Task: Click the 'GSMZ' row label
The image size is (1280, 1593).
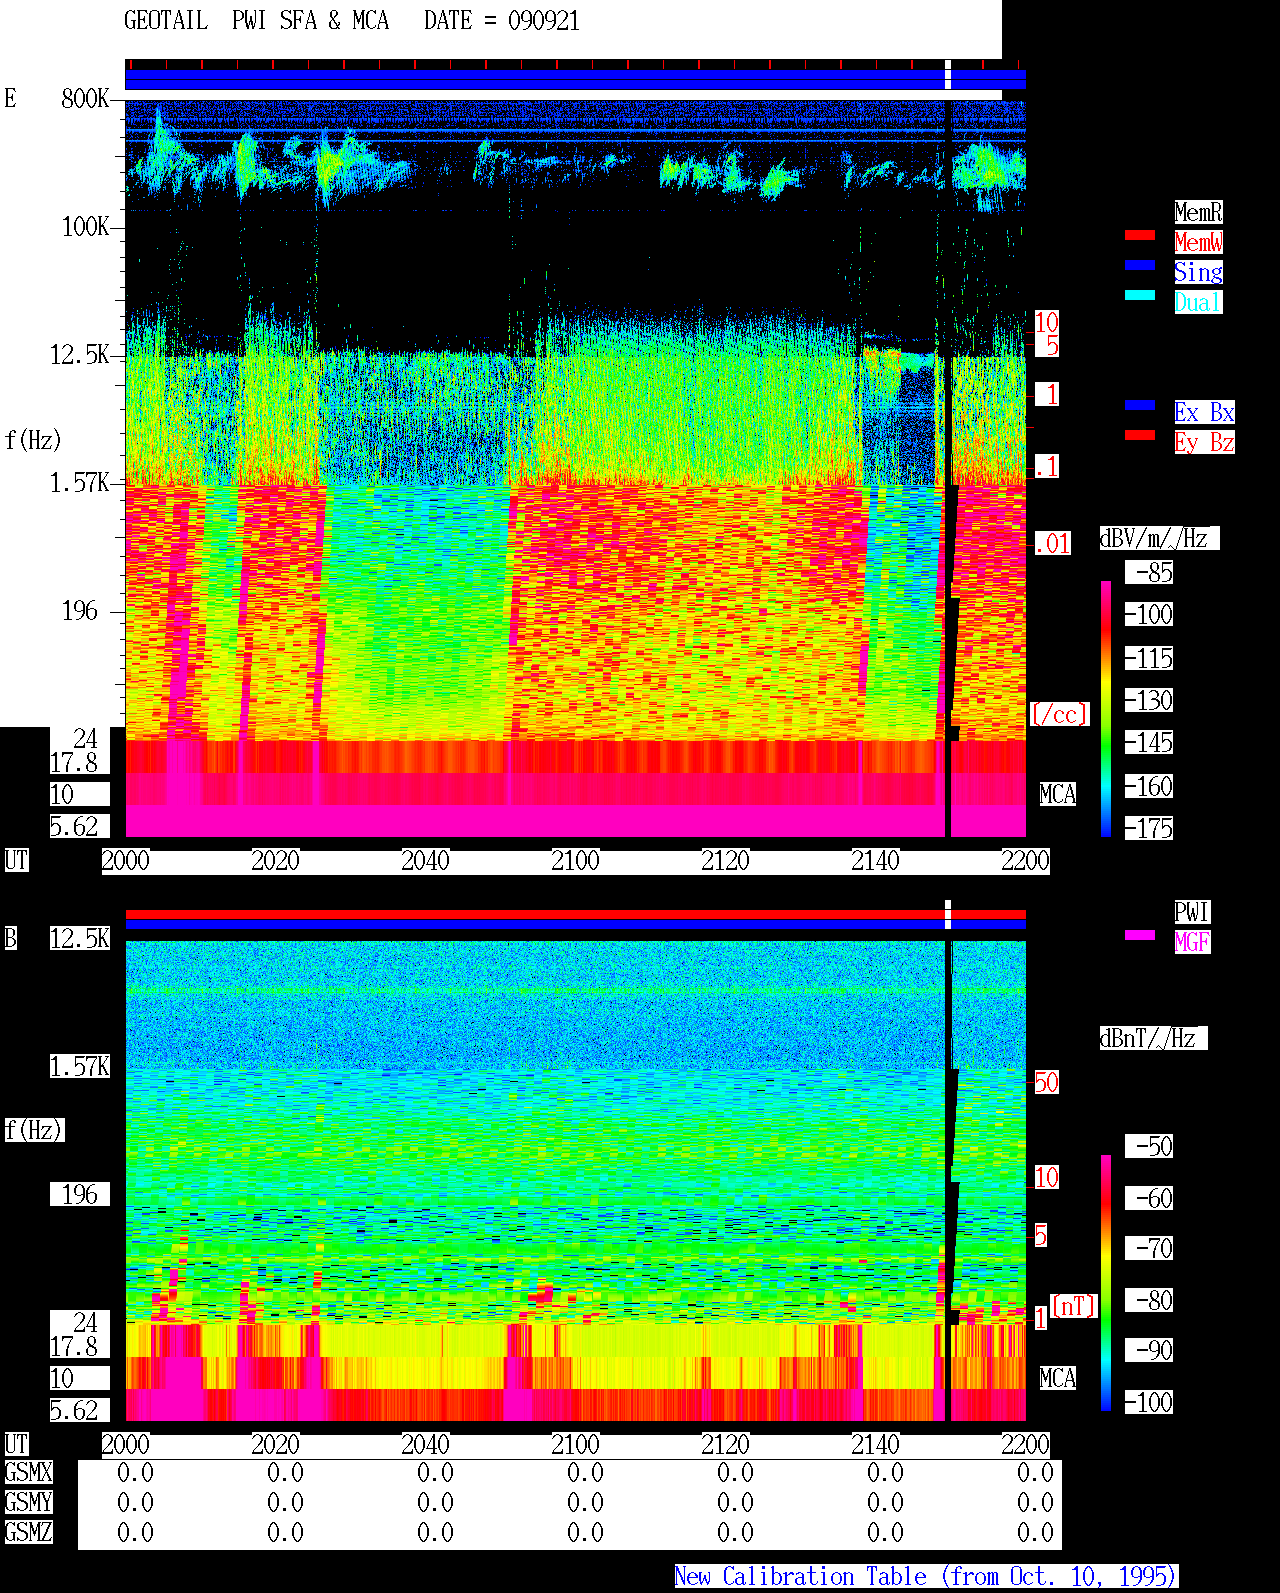Action: tap(28, 1532)
